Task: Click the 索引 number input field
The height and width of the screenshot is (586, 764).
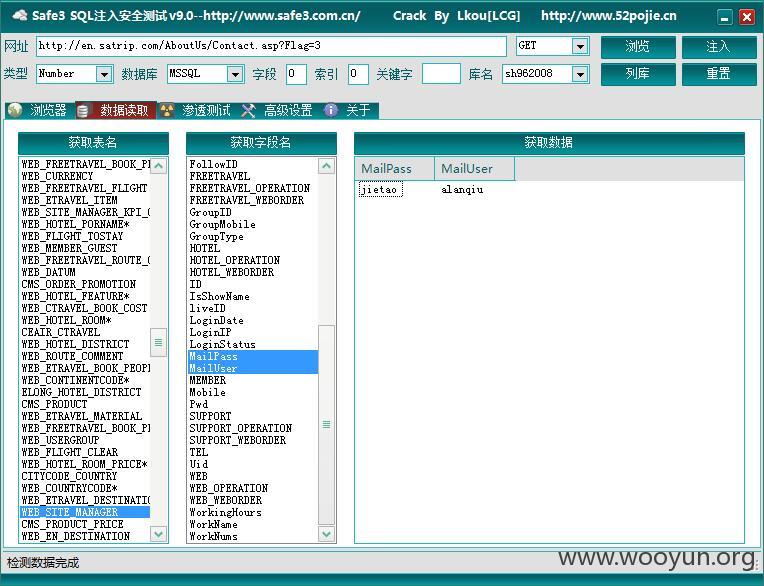Action: click(x=358, y=74)
